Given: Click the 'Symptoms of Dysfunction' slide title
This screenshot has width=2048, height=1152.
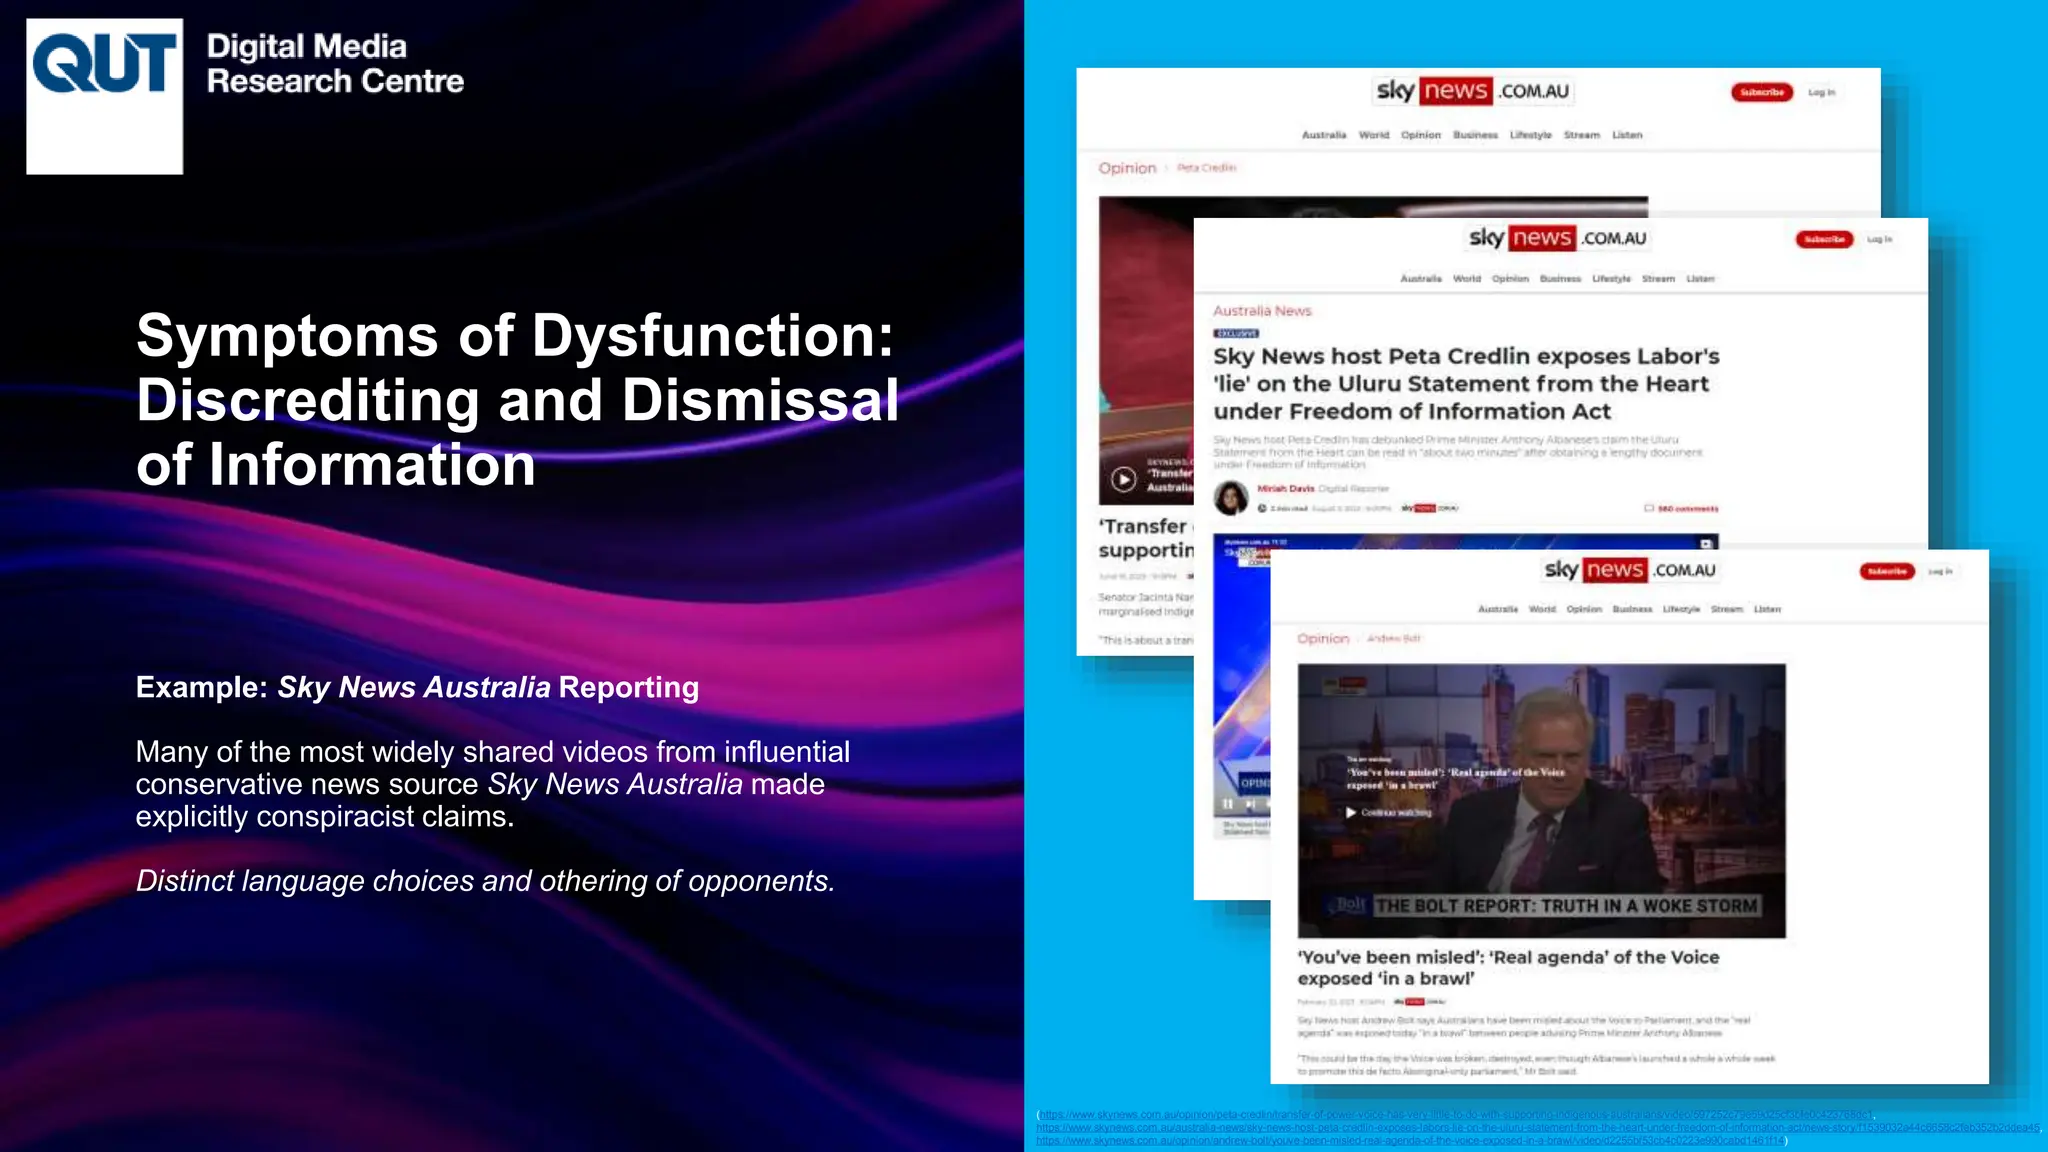Looking at the screenshot, I should (517, 399).
